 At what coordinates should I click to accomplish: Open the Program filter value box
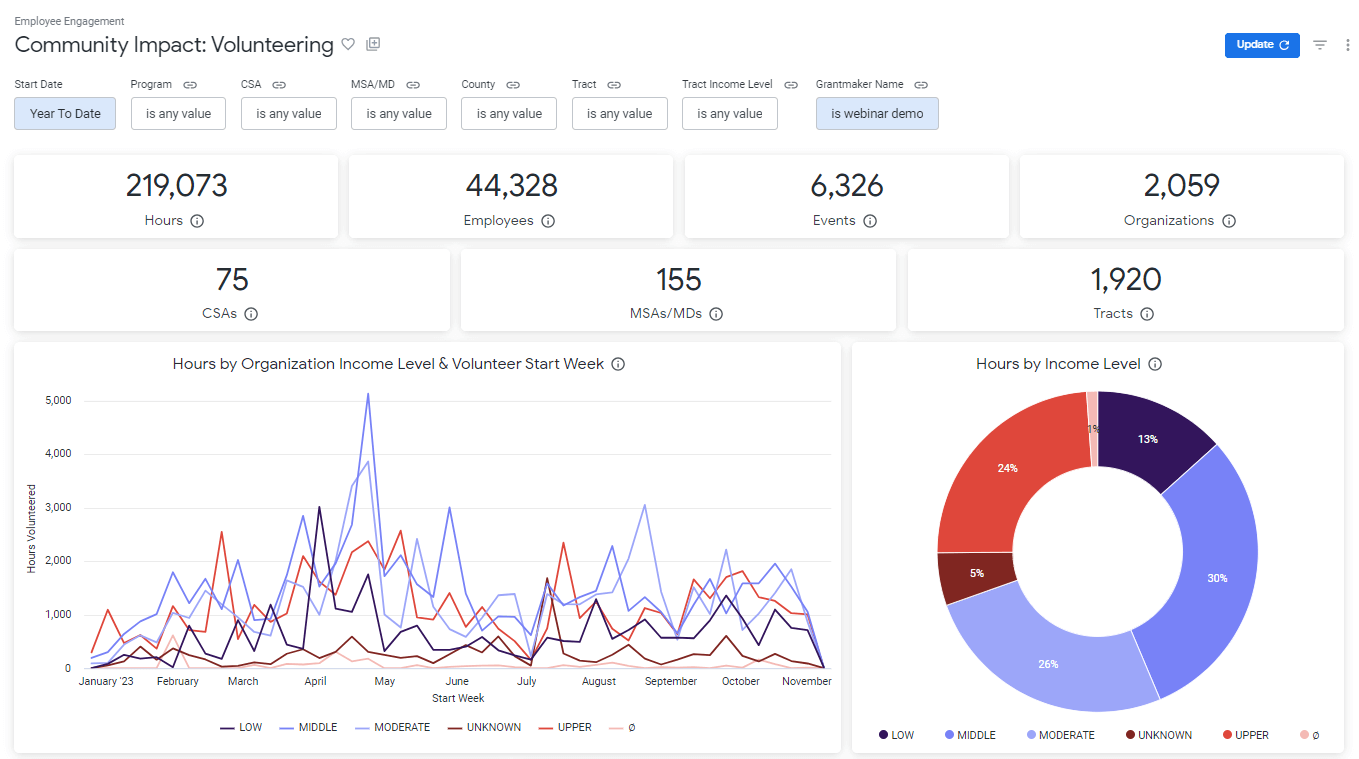point(178,114)
